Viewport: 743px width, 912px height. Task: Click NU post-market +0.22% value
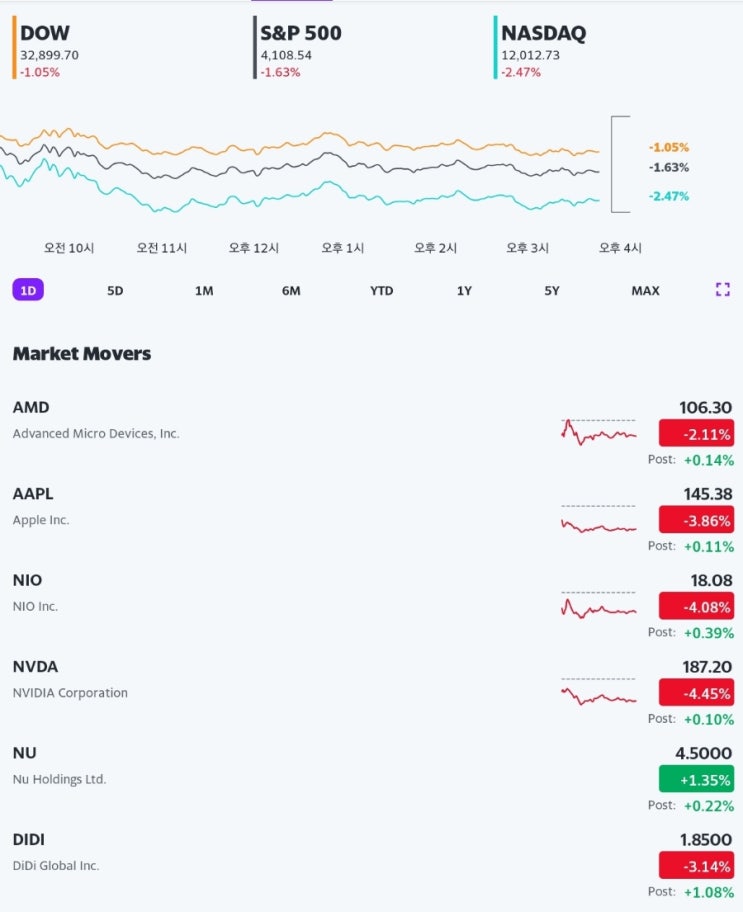tap(709, 806)
